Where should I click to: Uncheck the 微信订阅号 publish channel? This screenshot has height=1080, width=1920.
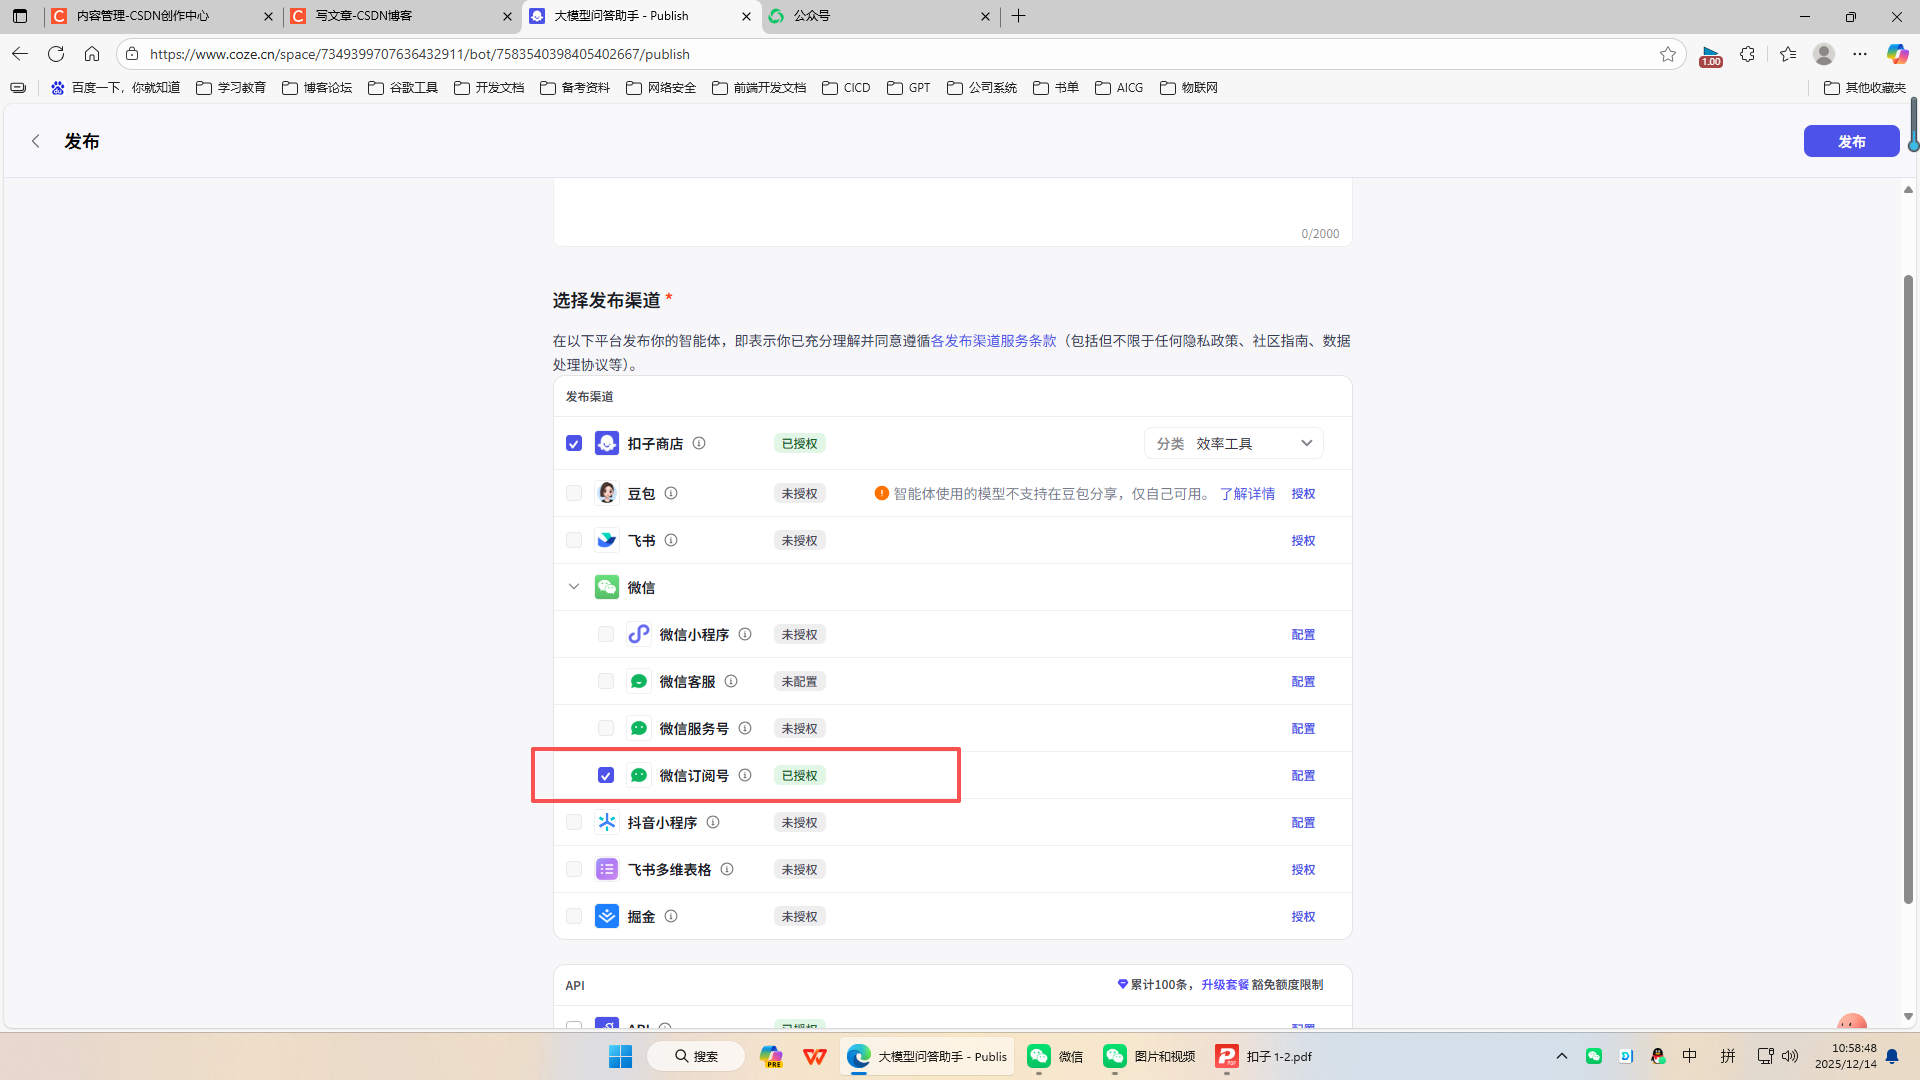pyautogui.click(x=606, y=775)
